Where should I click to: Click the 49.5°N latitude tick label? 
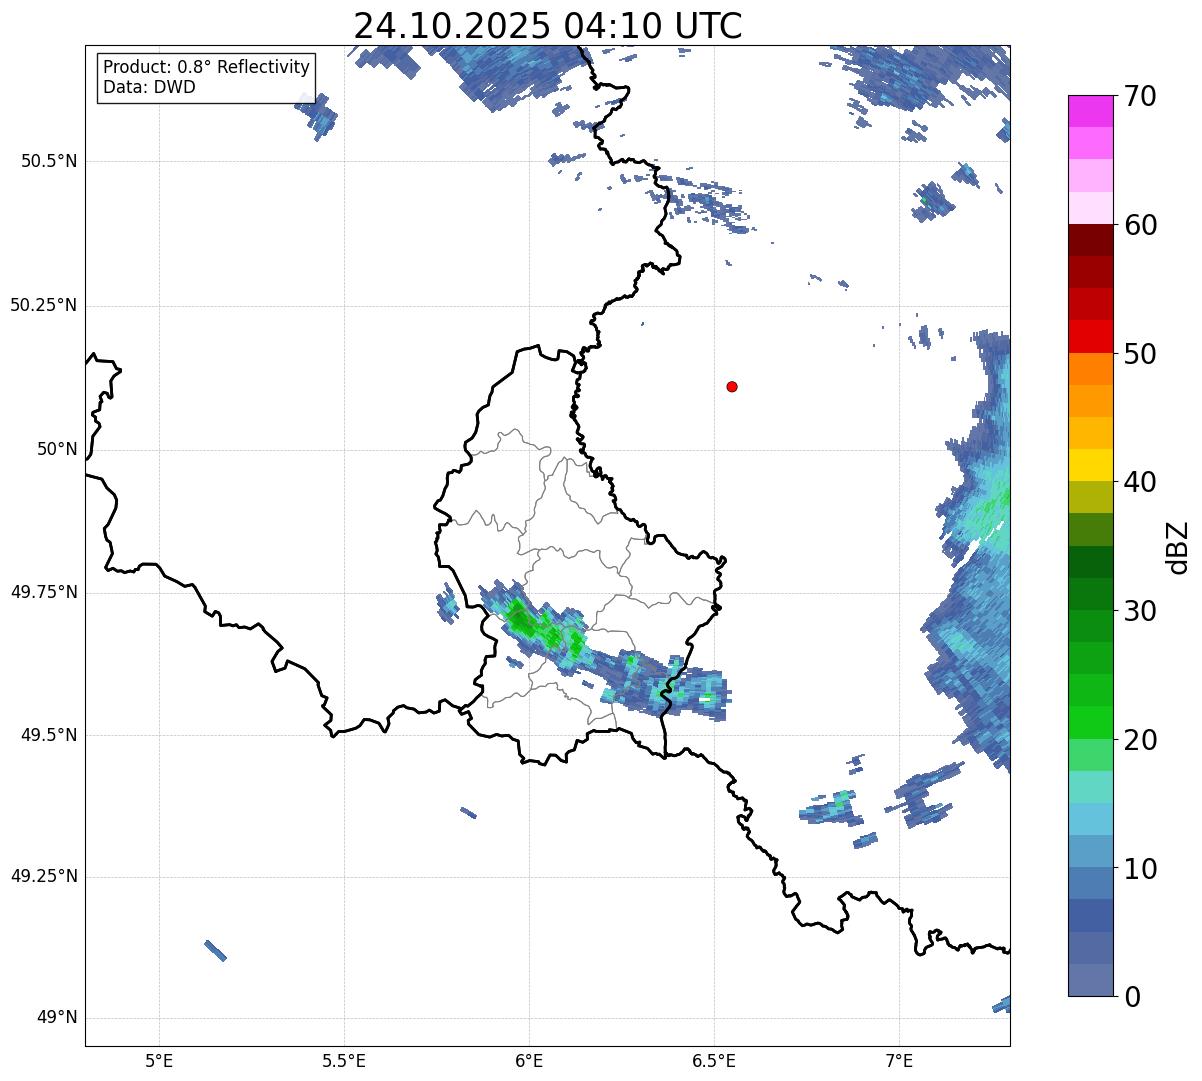(49, 735)
